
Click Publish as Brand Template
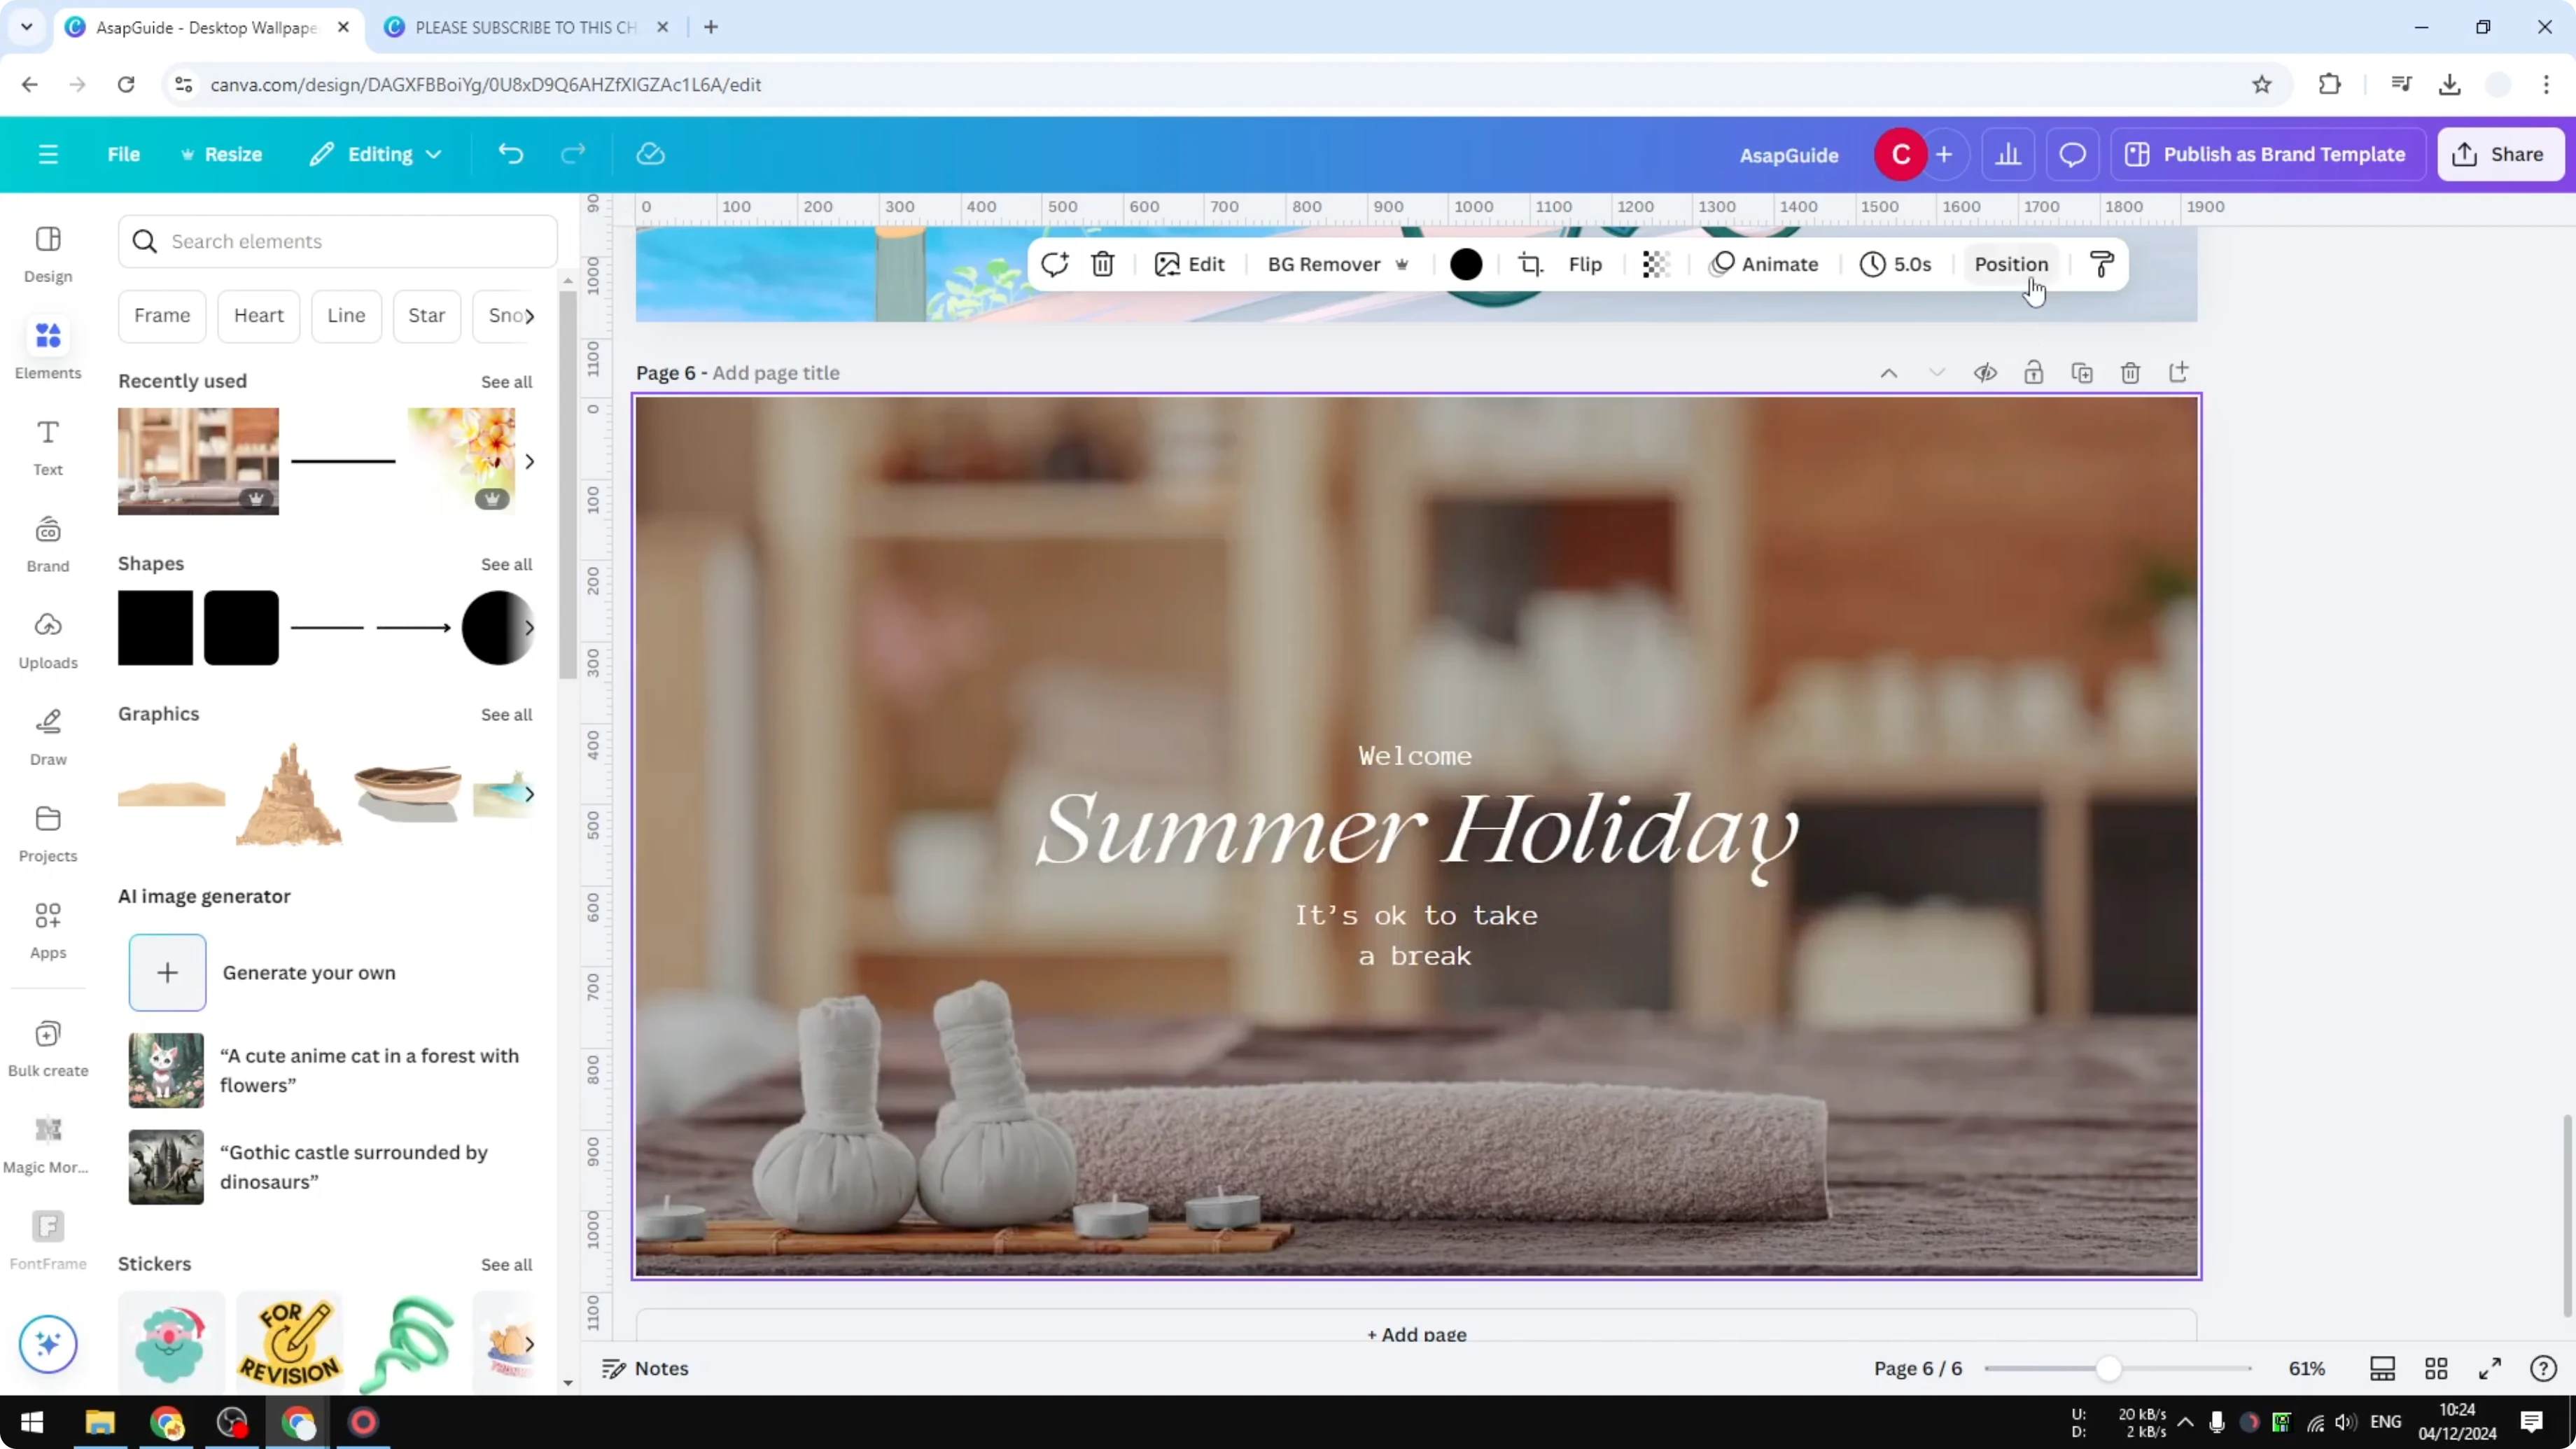pos(2268,154)
